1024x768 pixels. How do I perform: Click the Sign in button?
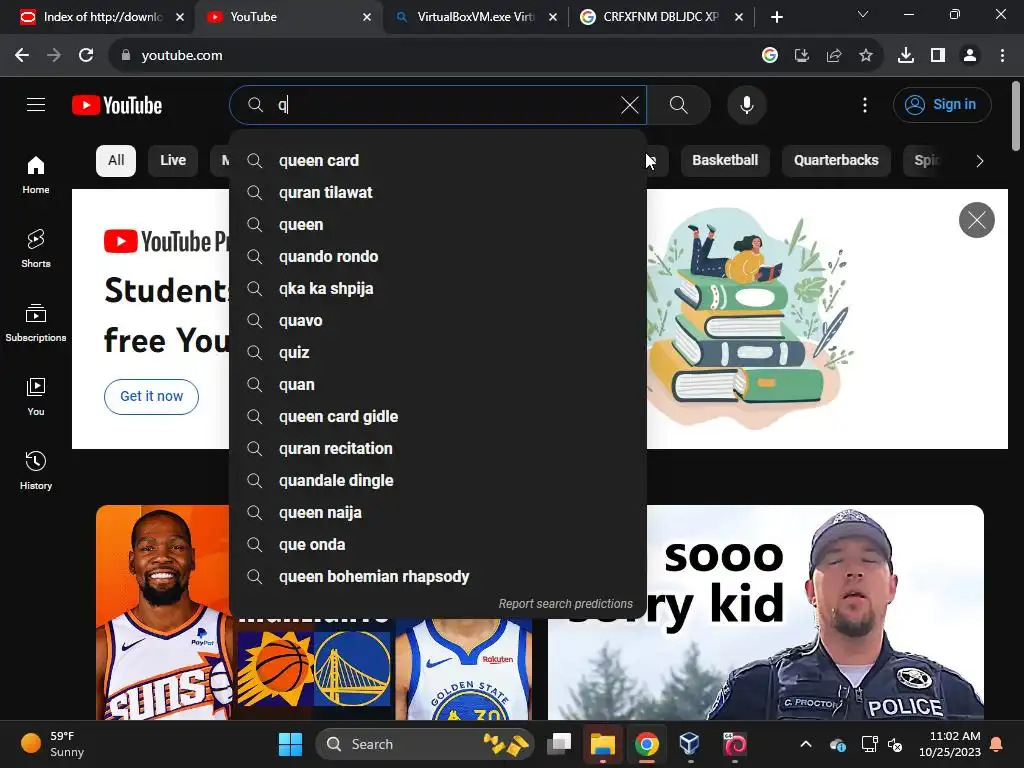pos(942,104)
